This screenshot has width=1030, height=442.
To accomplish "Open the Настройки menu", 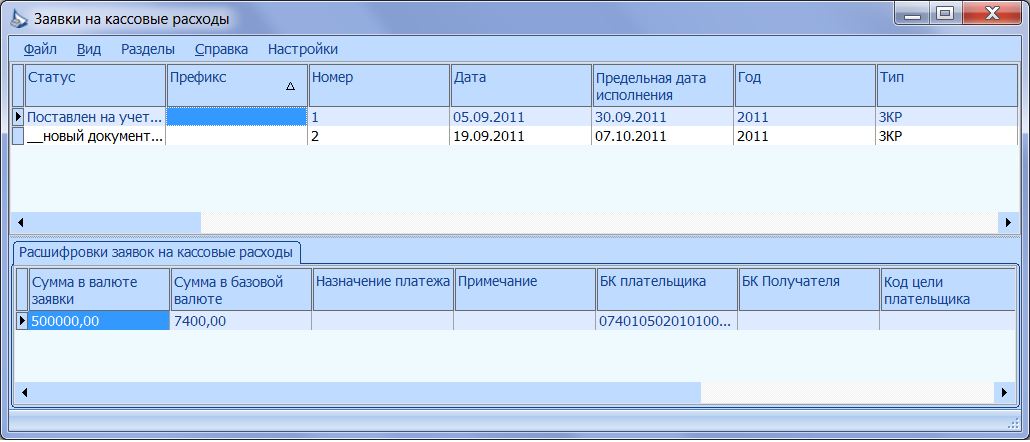I will click(303, 49).
